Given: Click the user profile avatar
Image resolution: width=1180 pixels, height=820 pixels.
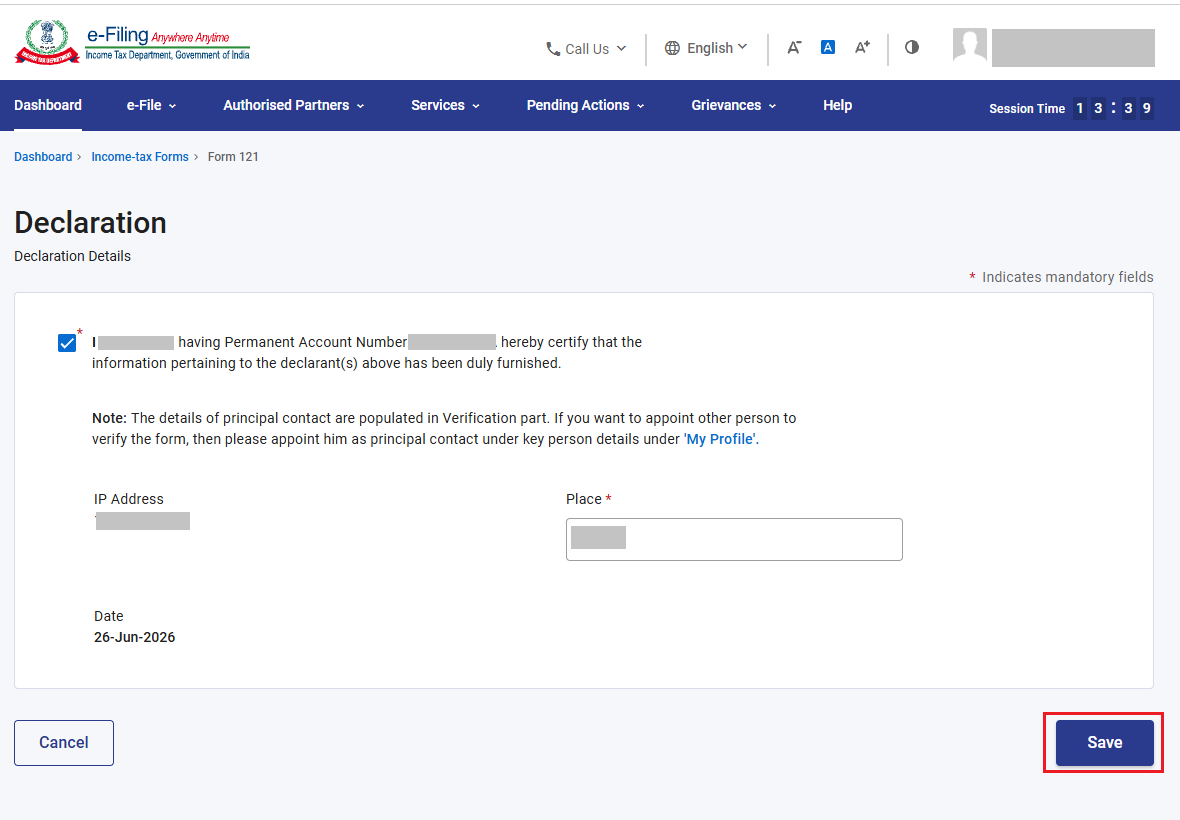Looking at the screenshot, I should pos(969,47).
